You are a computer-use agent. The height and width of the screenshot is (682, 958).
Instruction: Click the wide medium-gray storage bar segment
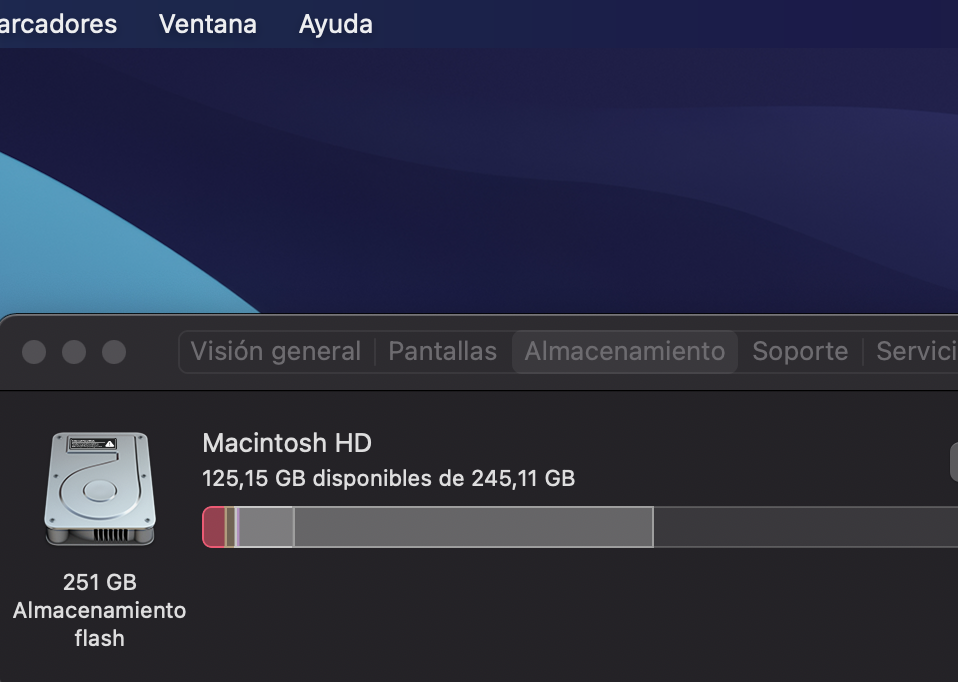click(473, 527)
